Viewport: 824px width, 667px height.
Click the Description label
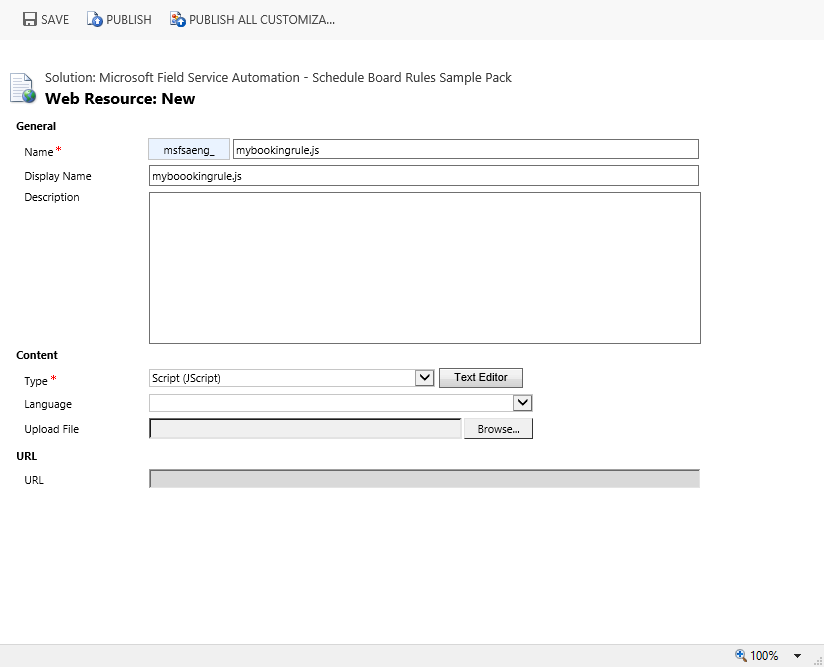pos(52,198)
